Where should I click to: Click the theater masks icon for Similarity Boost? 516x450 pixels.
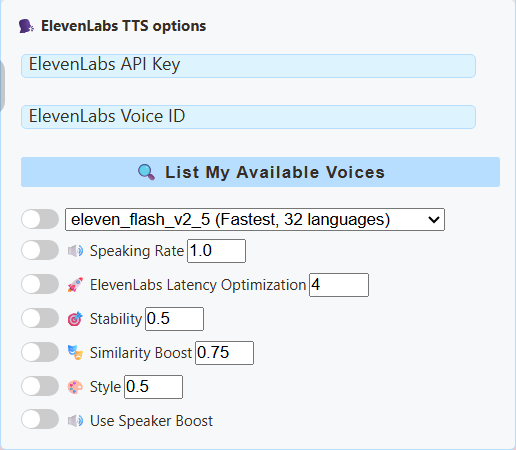[75, 353]
